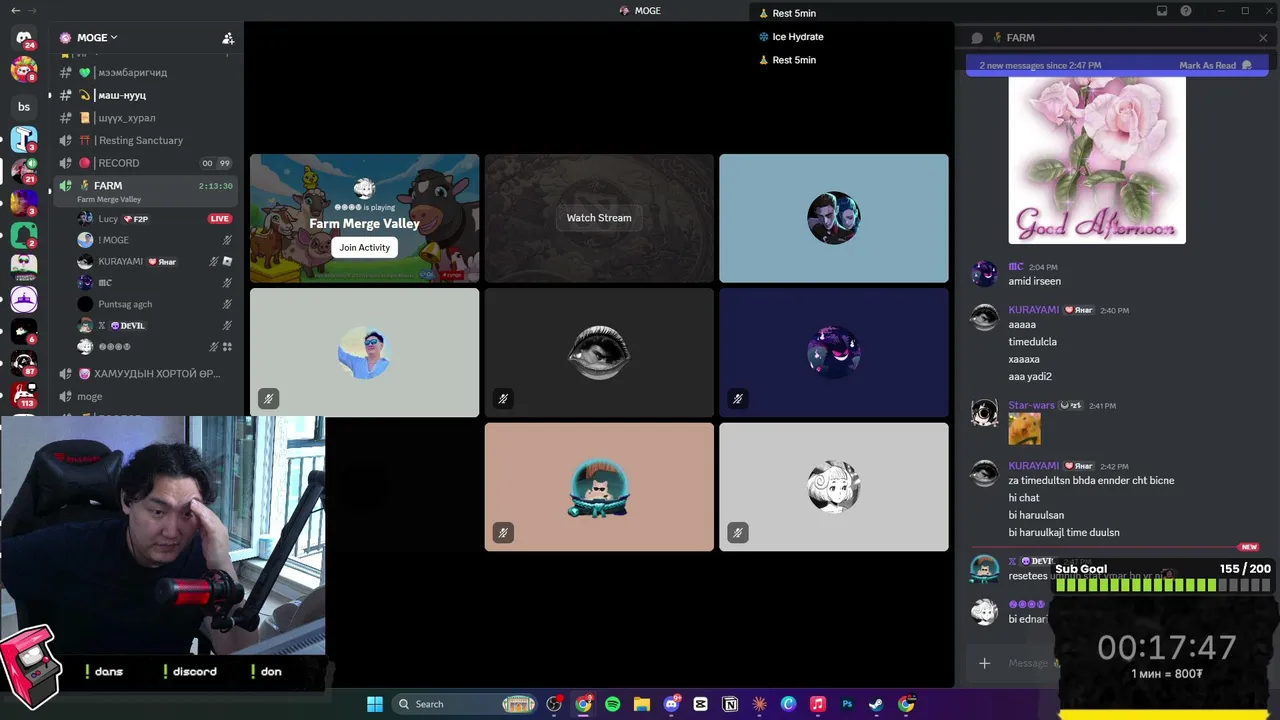Click the plus attachment button in message box
The image size is (1280, 720).
[x=985, y=663]
